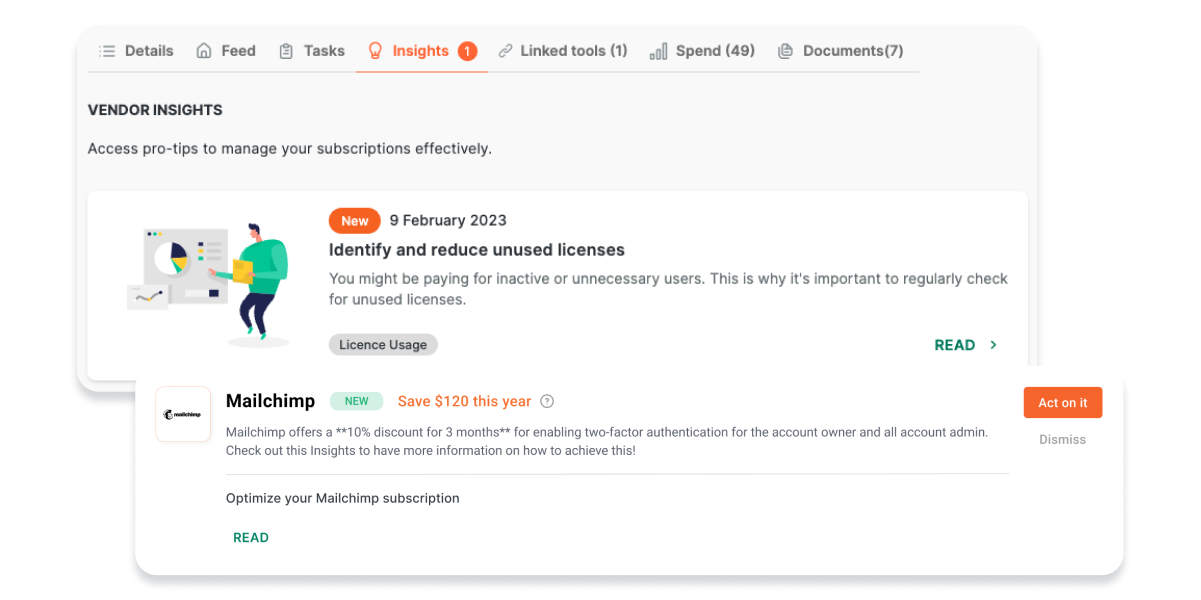Switch to the Details tab
Image resolution: width=1201 pixels, height=600 pixels.
tap(136, 50)
